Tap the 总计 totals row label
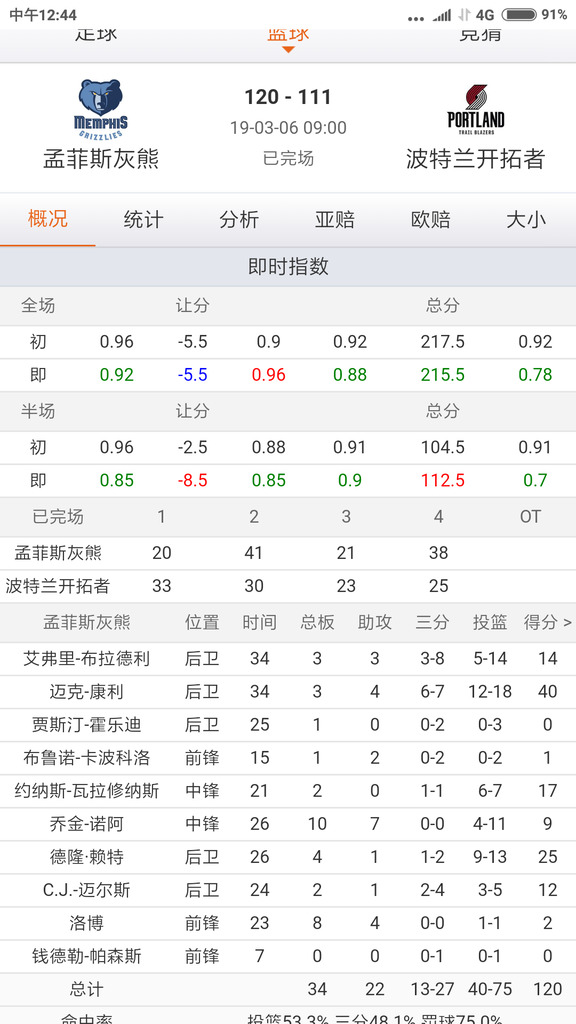This screenshot has height=1024, width=576. click(x=87, y=989)
